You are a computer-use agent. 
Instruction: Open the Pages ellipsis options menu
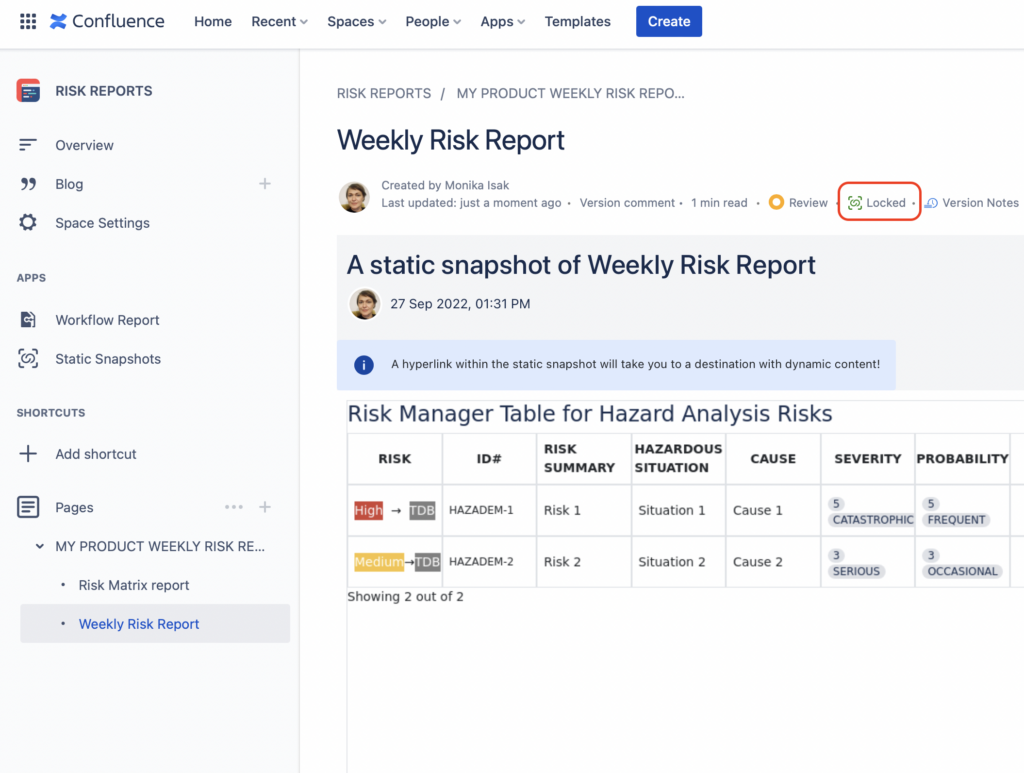(233, 507)
